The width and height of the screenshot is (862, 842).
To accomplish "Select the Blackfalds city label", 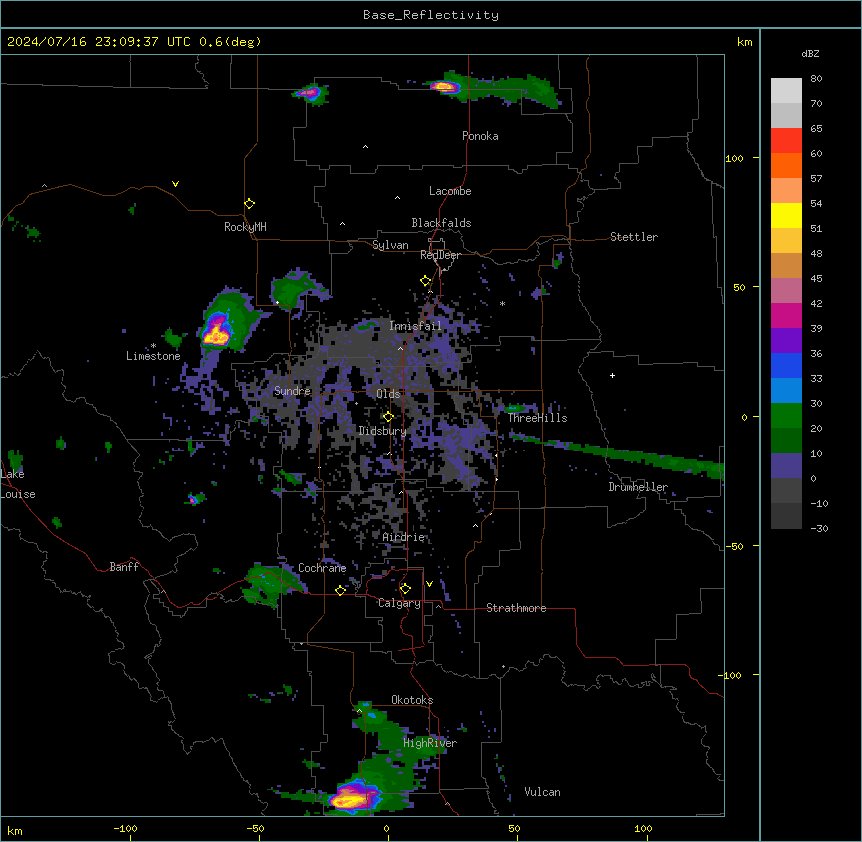I will click(441, 223).
